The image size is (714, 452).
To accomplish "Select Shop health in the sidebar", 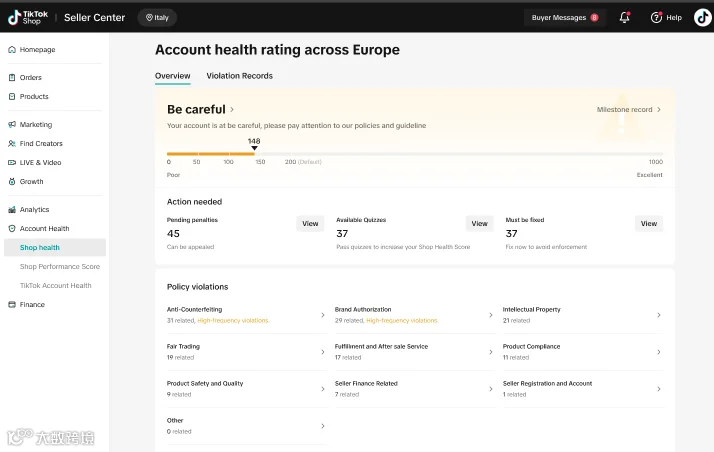I will [55, 248].
